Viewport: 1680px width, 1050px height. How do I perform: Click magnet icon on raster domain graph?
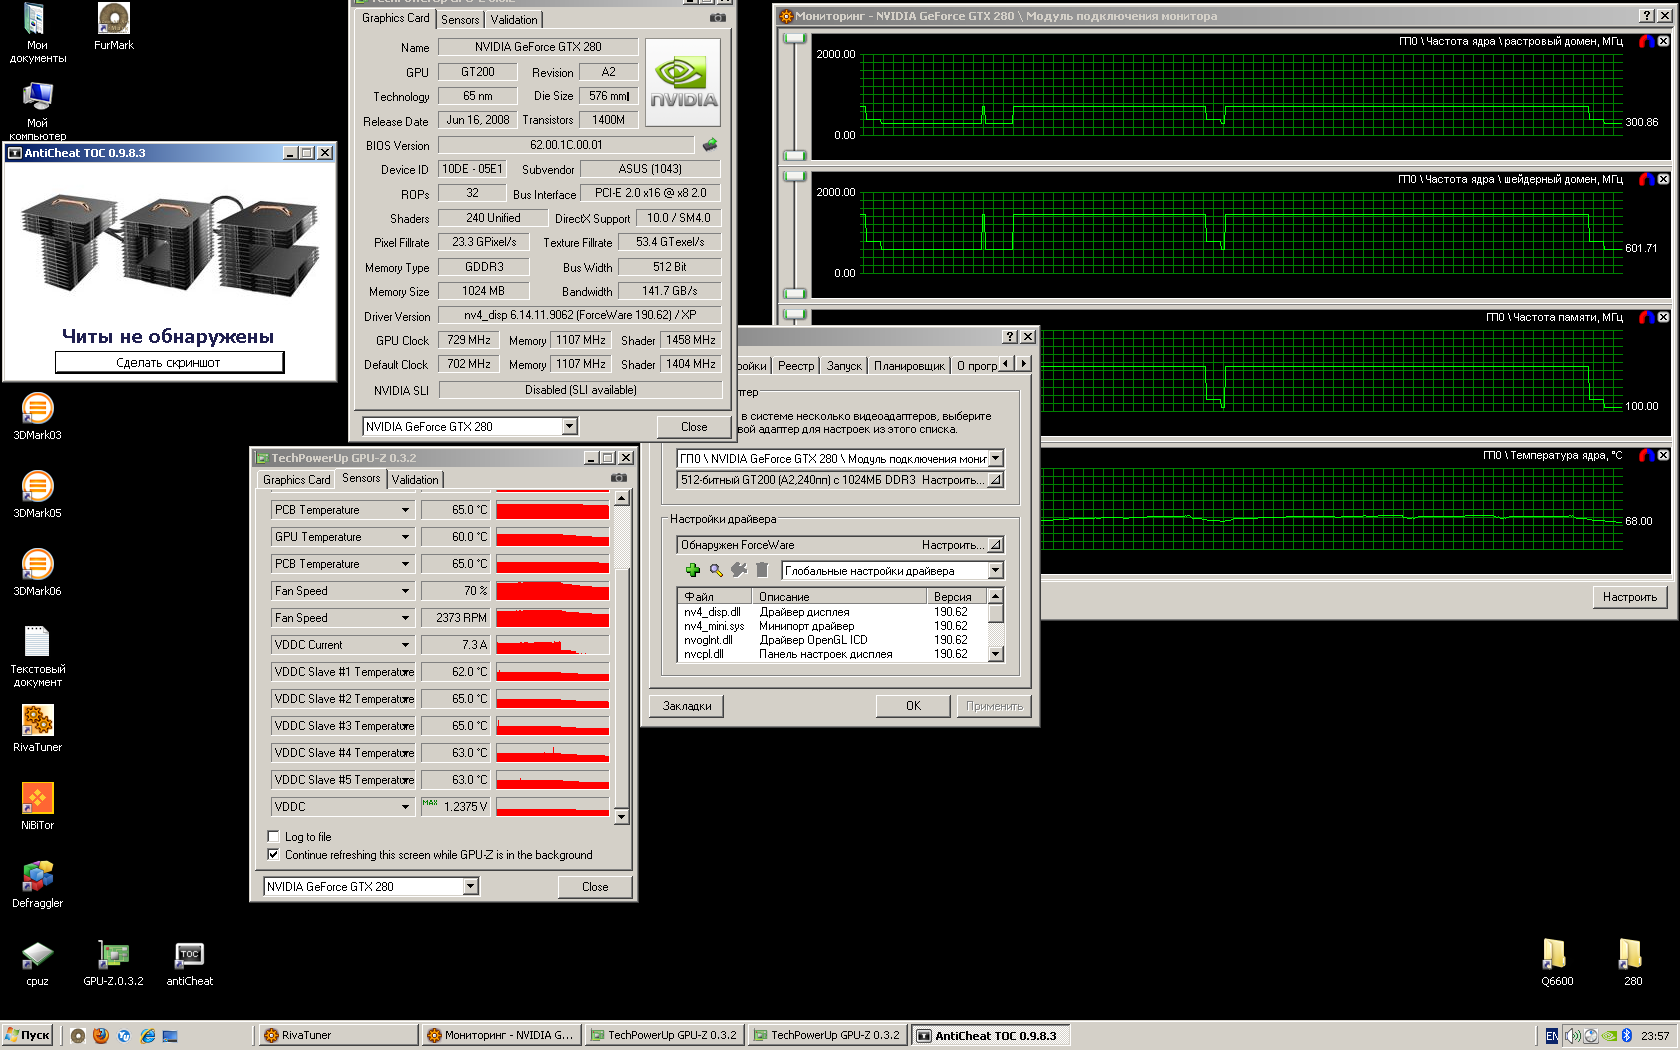click(x=1645, y=41)
